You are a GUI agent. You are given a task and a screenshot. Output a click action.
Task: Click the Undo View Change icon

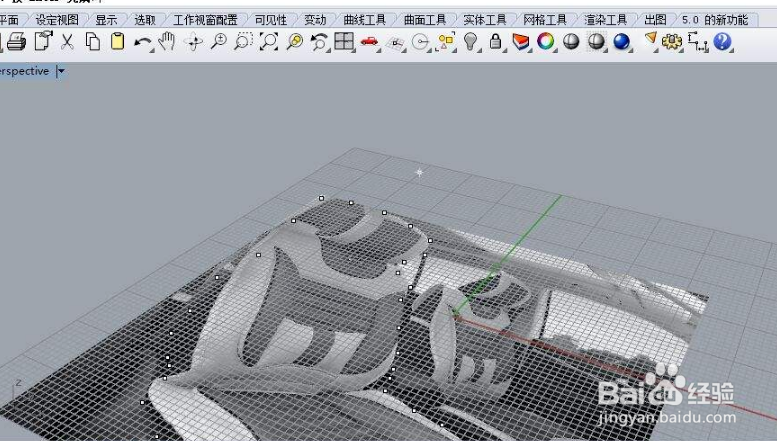pos(320,42)
